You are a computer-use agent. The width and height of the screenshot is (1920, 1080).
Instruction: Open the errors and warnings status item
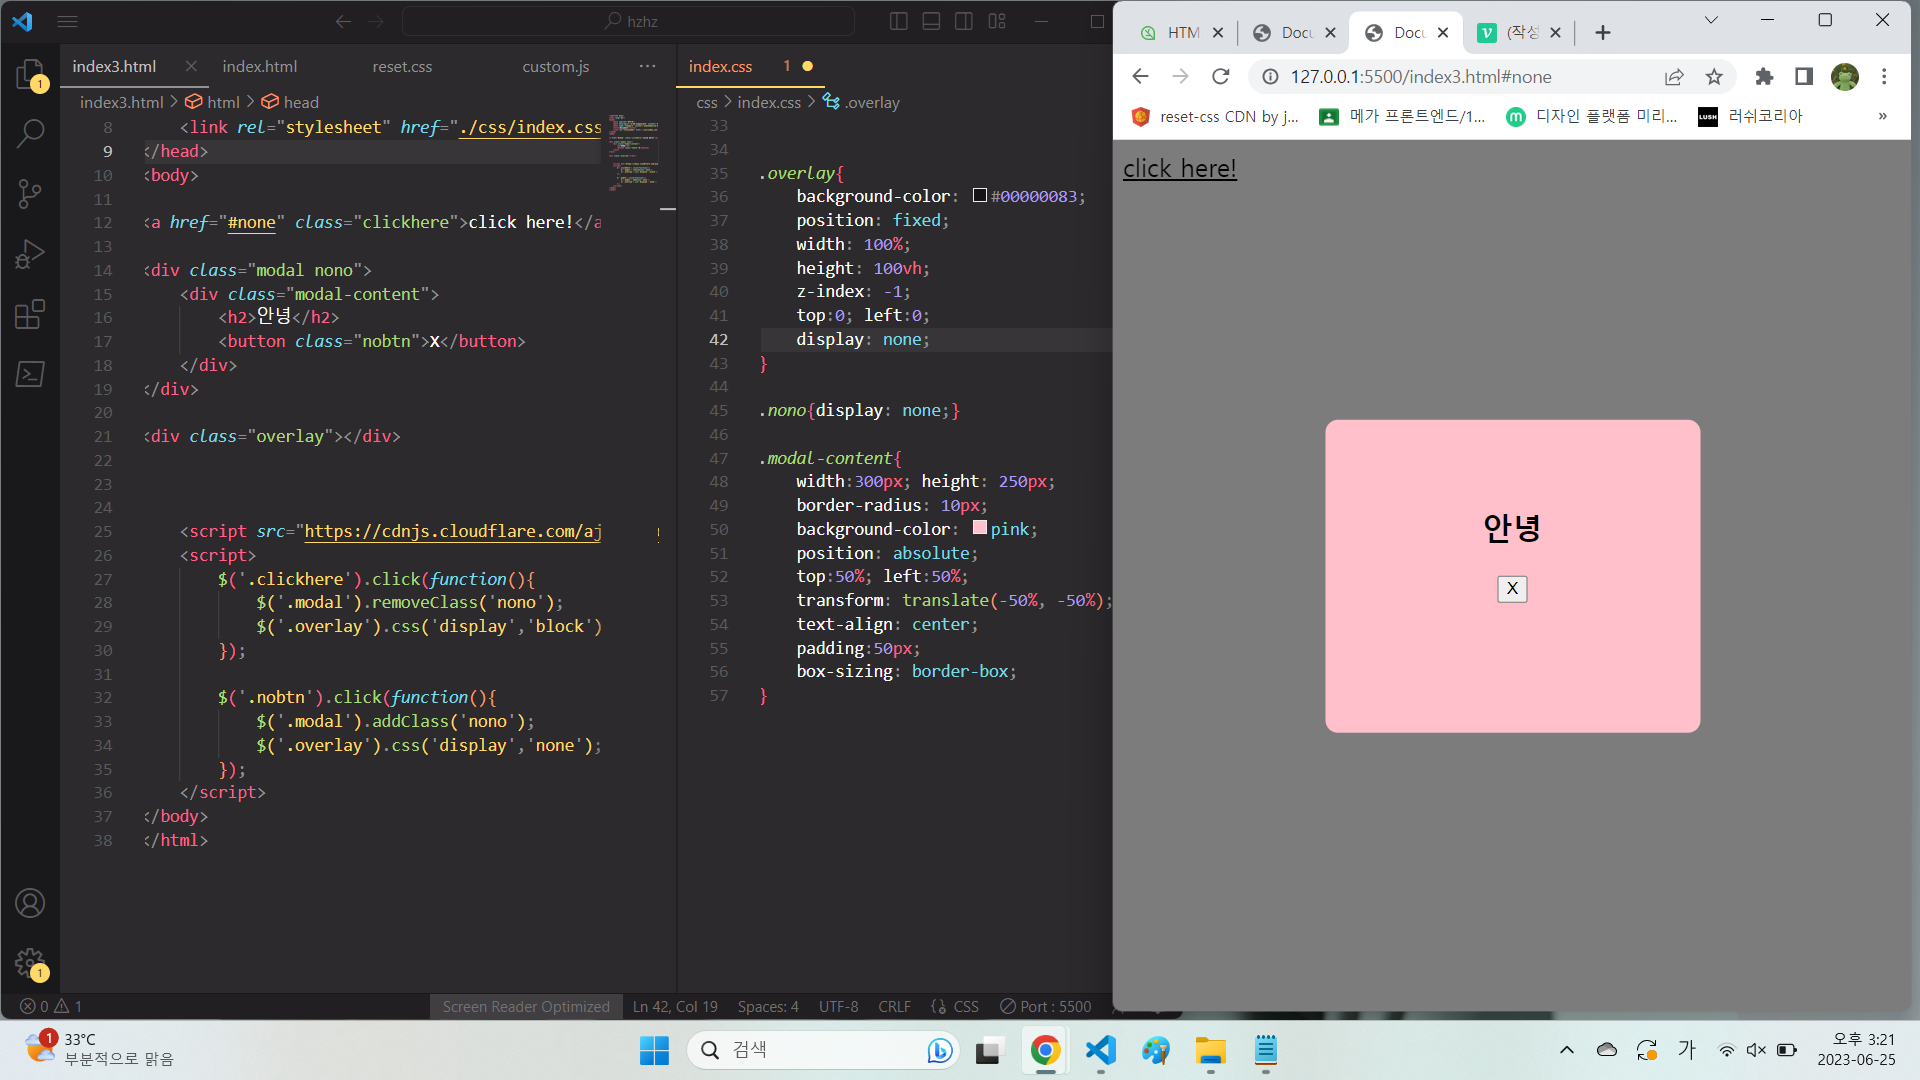(x=51, y=1006)
